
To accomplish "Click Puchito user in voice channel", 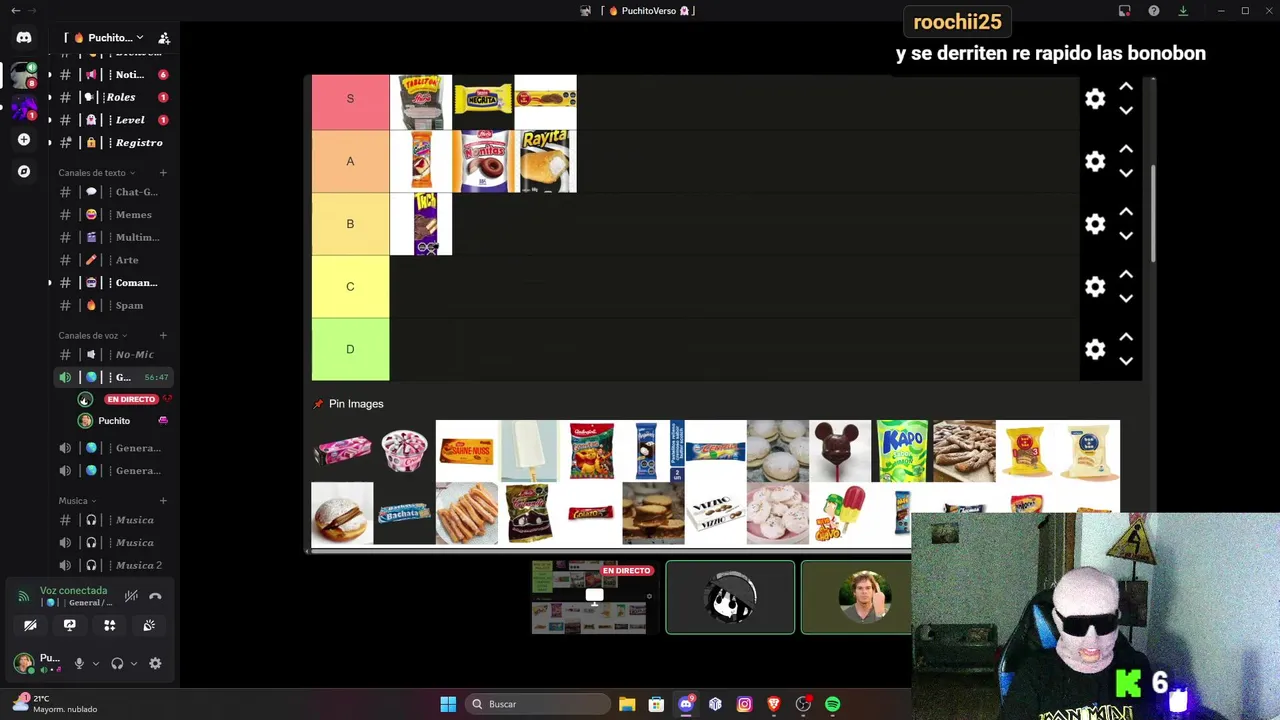I will [x=112, y=421].
